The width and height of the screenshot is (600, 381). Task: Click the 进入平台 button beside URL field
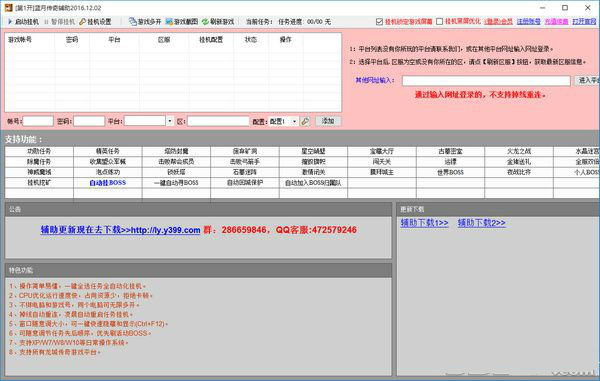point(587,80)
